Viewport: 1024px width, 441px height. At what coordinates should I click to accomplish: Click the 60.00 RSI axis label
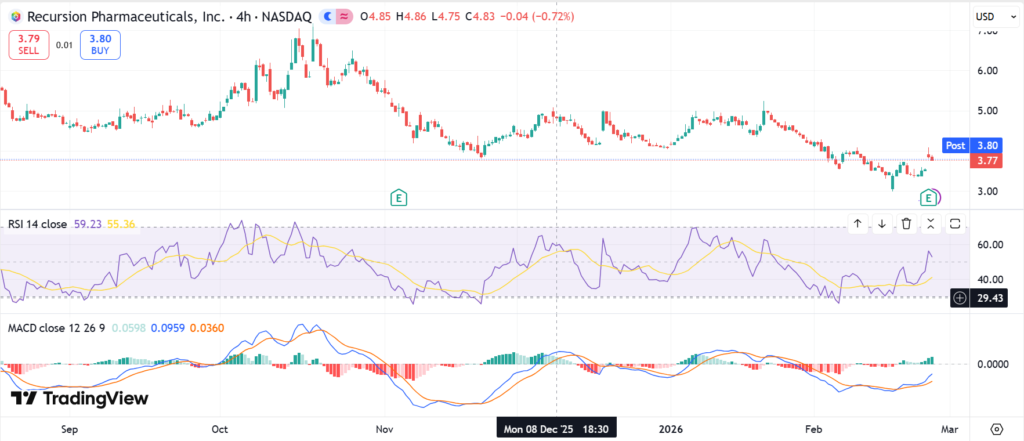pos(989,245)
